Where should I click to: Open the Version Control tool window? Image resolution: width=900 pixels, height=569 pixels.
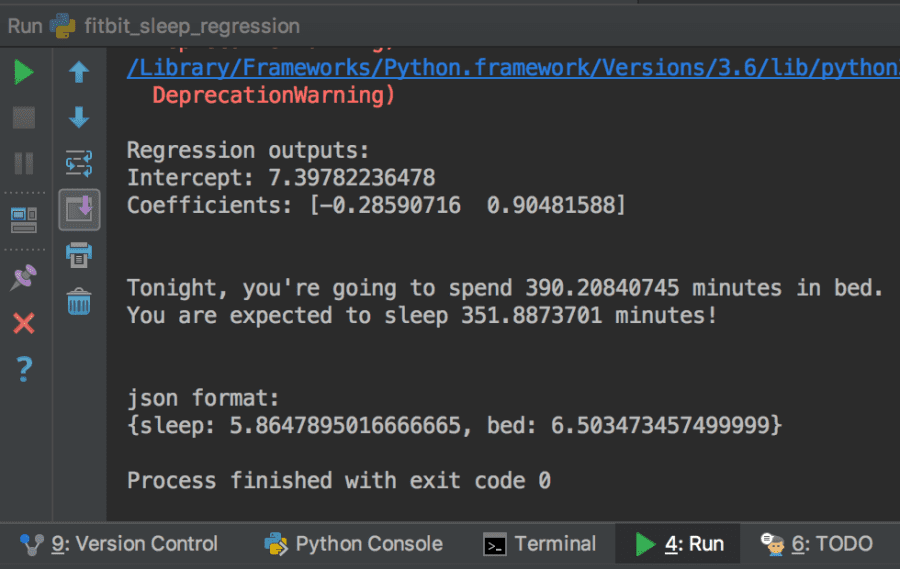[119, 544]
